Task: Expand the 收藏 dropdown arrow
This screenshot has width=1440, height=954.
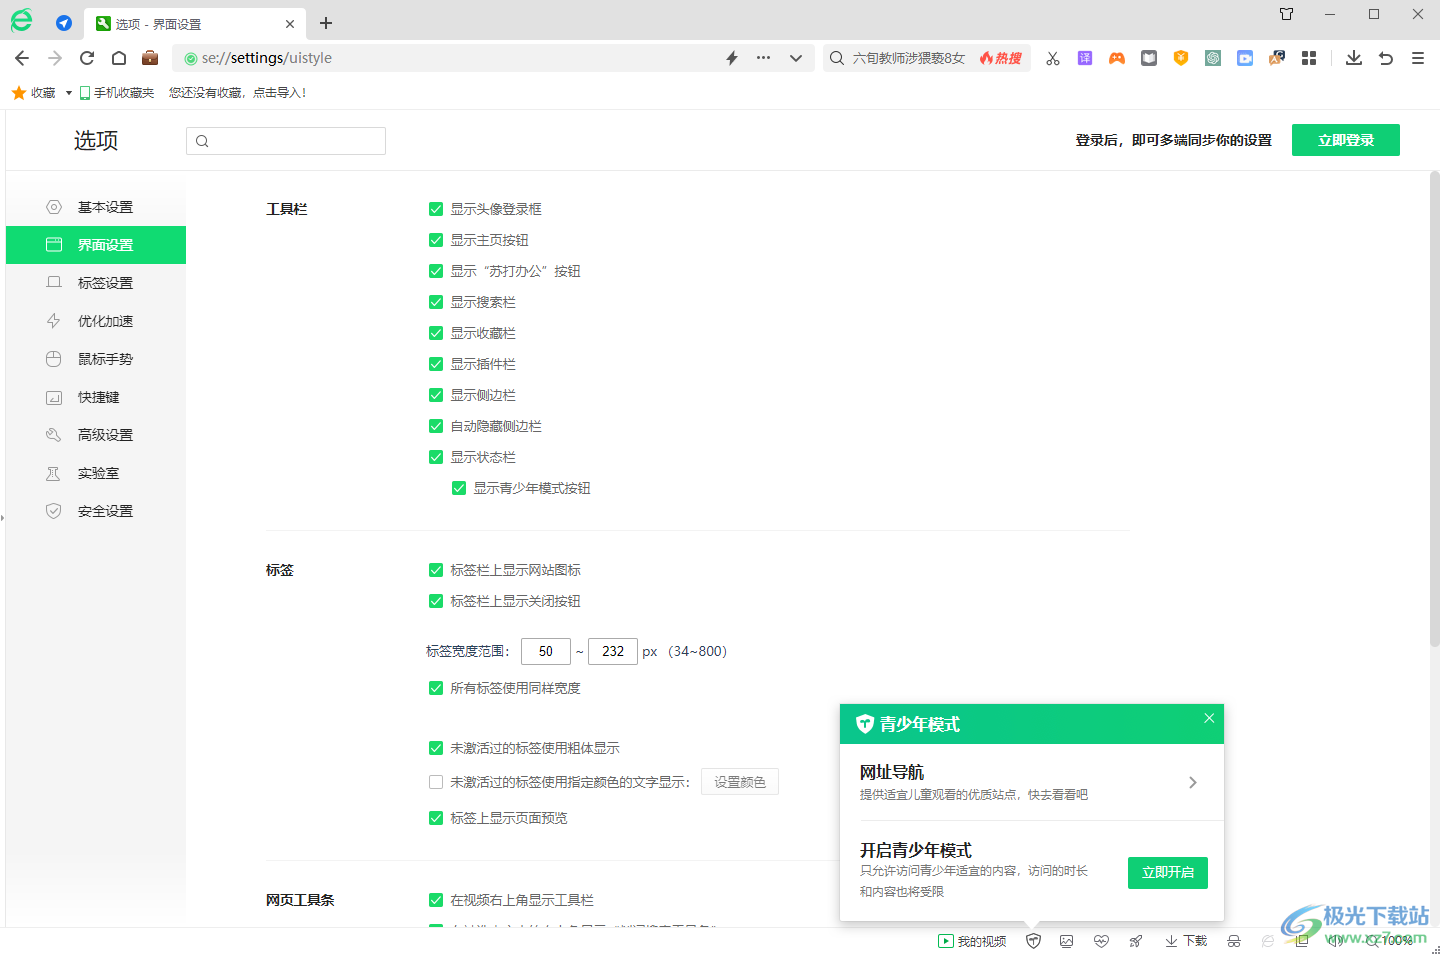Action: pos(68,93)
